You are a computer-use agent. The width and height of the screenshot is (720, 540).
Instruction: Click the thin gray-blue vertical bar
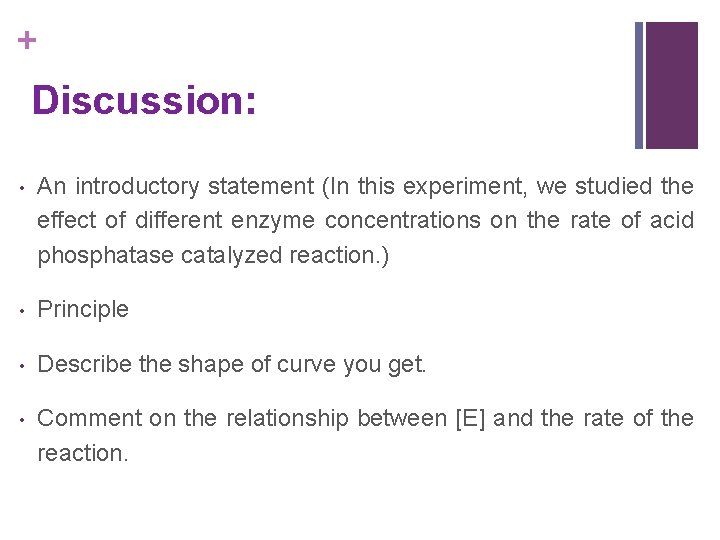pos(639,85)
